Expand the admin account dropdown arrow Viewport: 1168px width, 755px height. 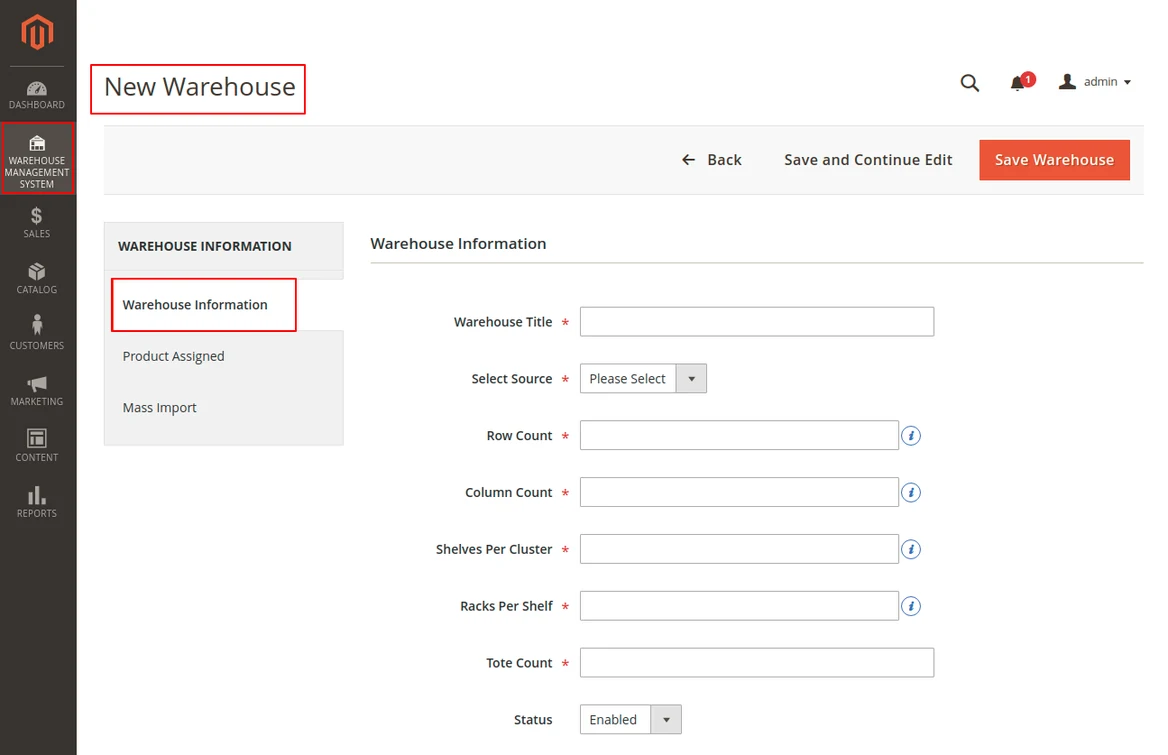[1127, 83]
